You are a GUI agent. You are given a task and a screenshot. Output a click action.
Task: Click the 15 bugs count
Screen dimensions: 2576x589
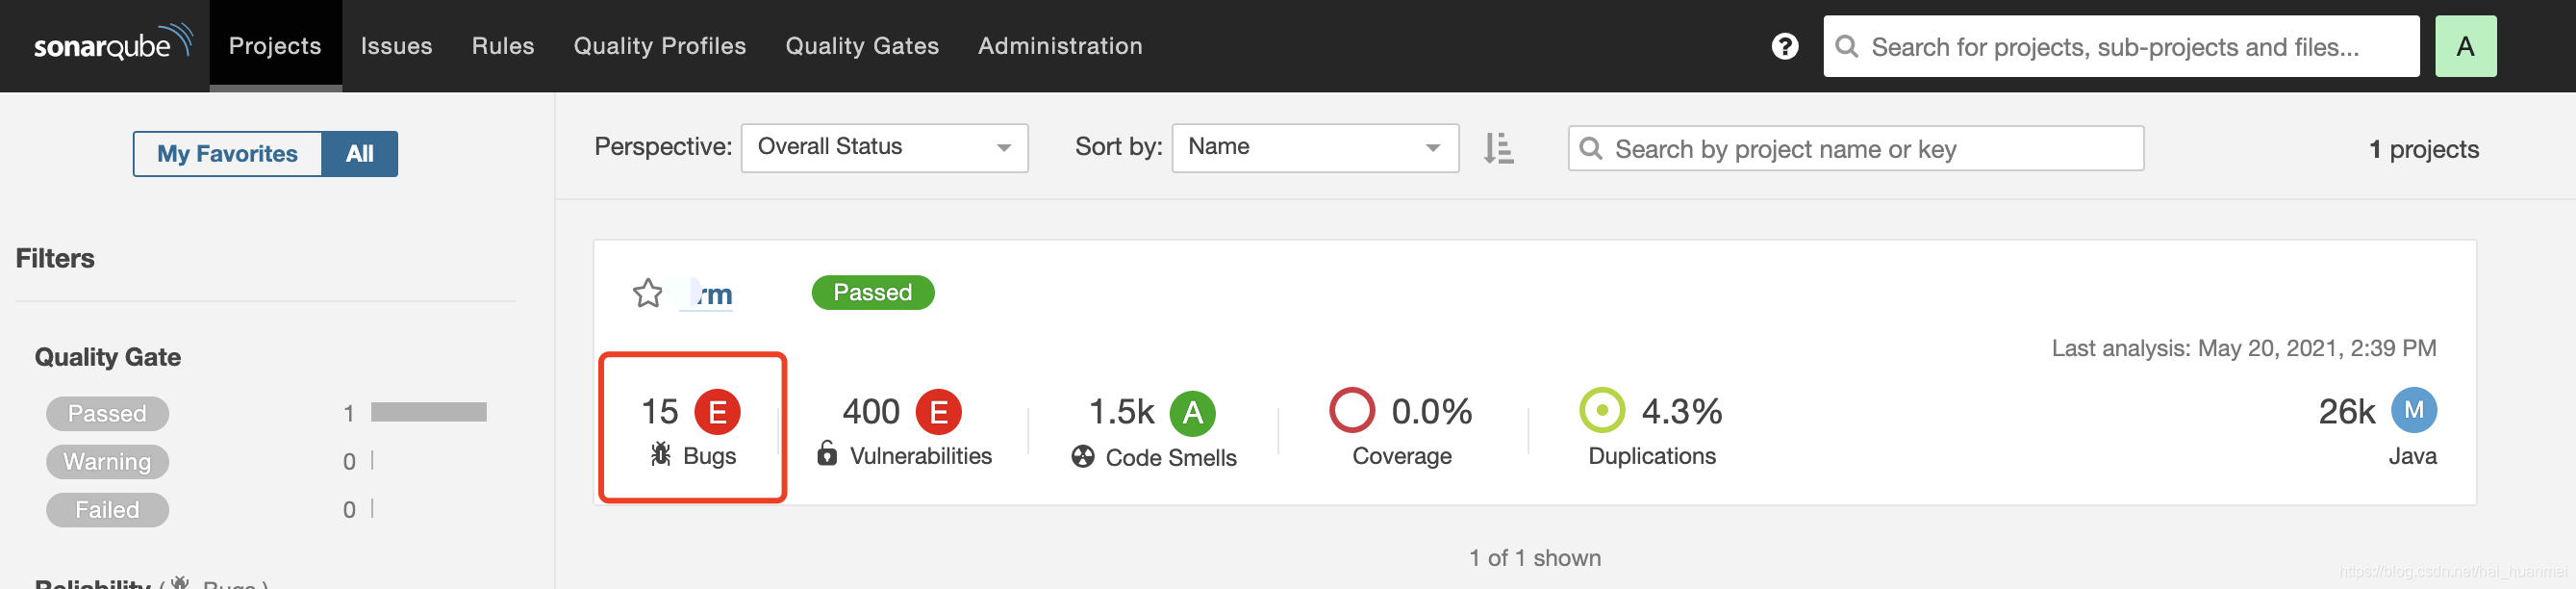[x=659, y=411]
